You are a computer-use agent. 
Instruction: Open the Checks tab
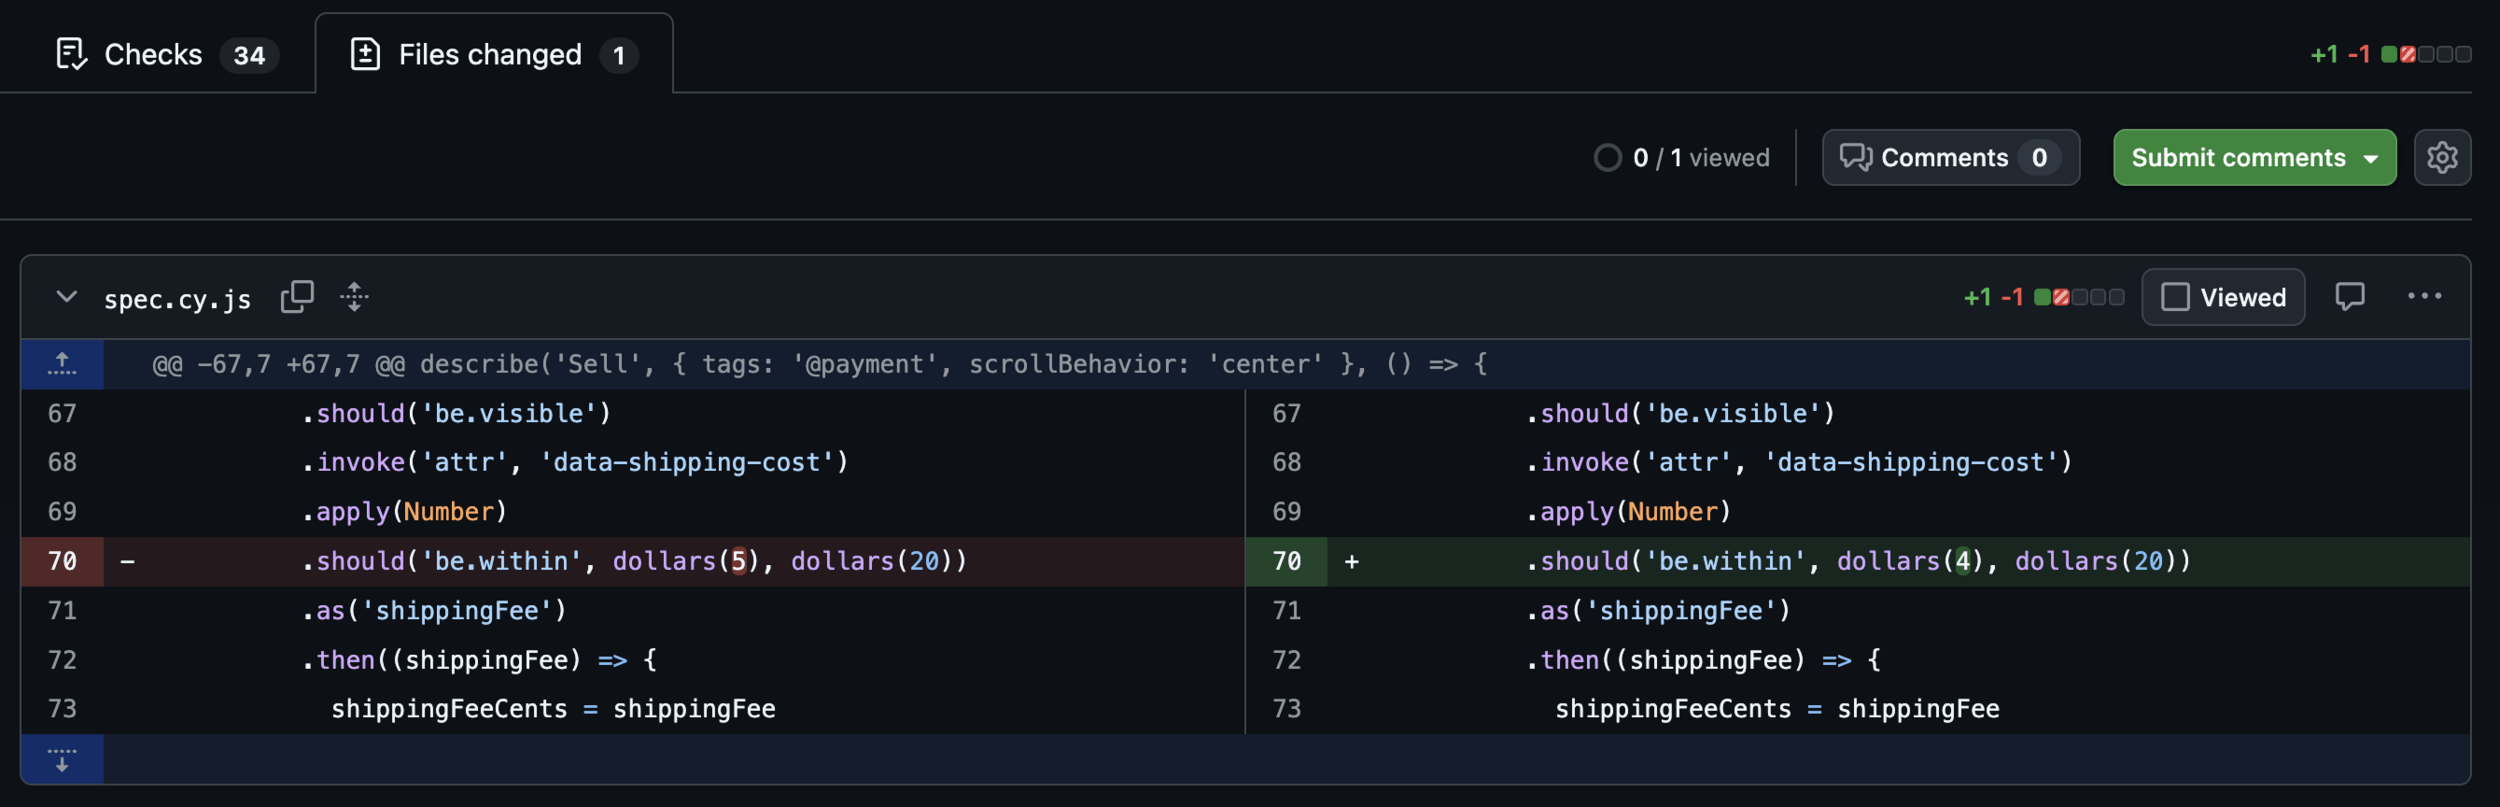[167, 54]
